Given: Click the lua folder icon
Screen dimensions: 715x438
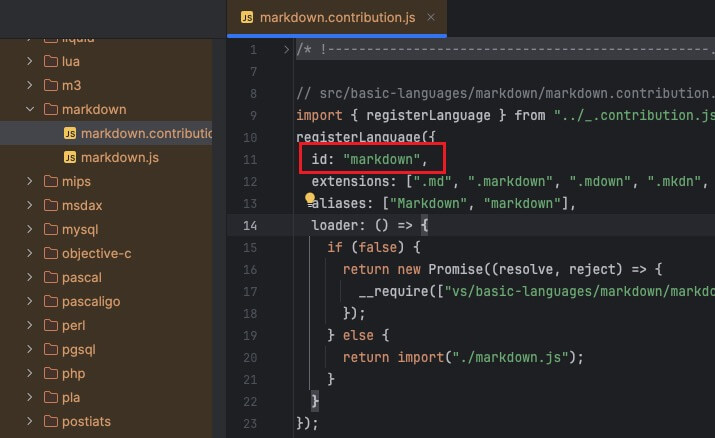Looking at the screenshot, I should (51, 61).
